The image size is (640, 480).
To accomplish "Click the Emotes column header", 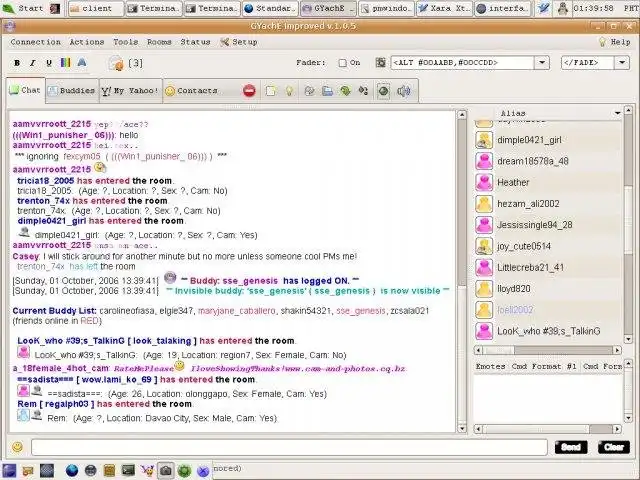I will tap(491, 367).
